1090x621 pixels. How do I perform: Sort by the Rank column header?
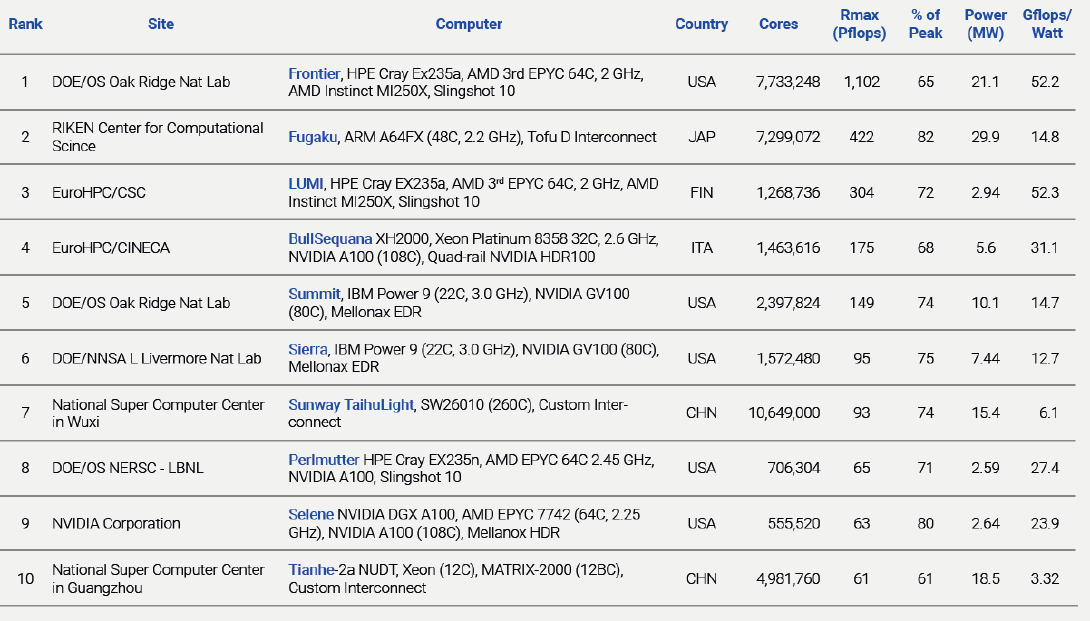[25, 24]
